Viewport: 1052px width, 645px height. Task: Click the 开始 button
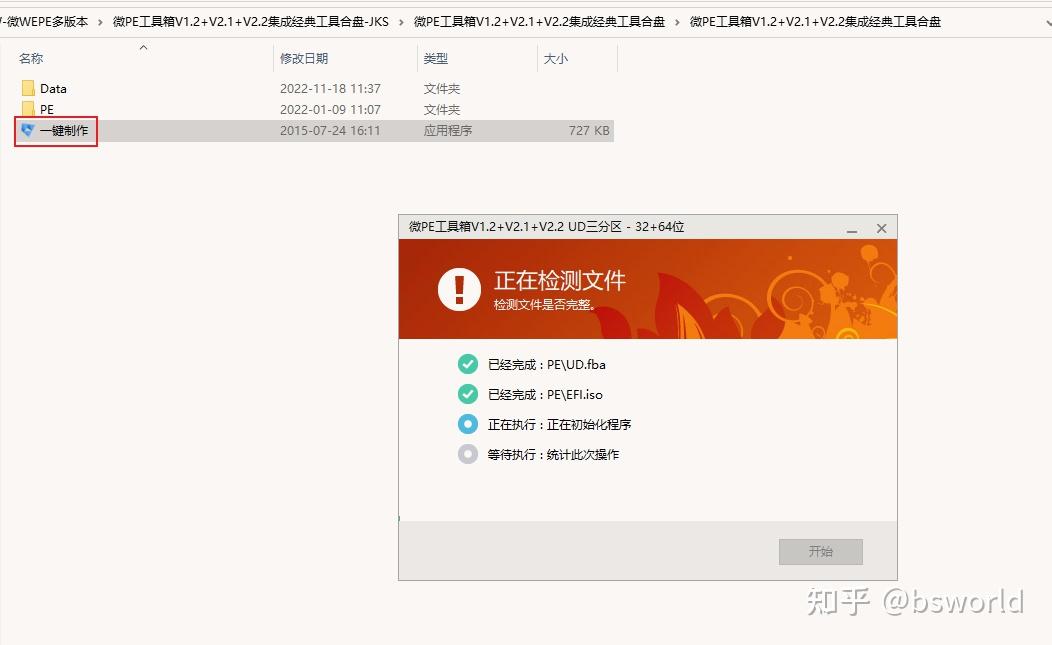tap(820, 551)
